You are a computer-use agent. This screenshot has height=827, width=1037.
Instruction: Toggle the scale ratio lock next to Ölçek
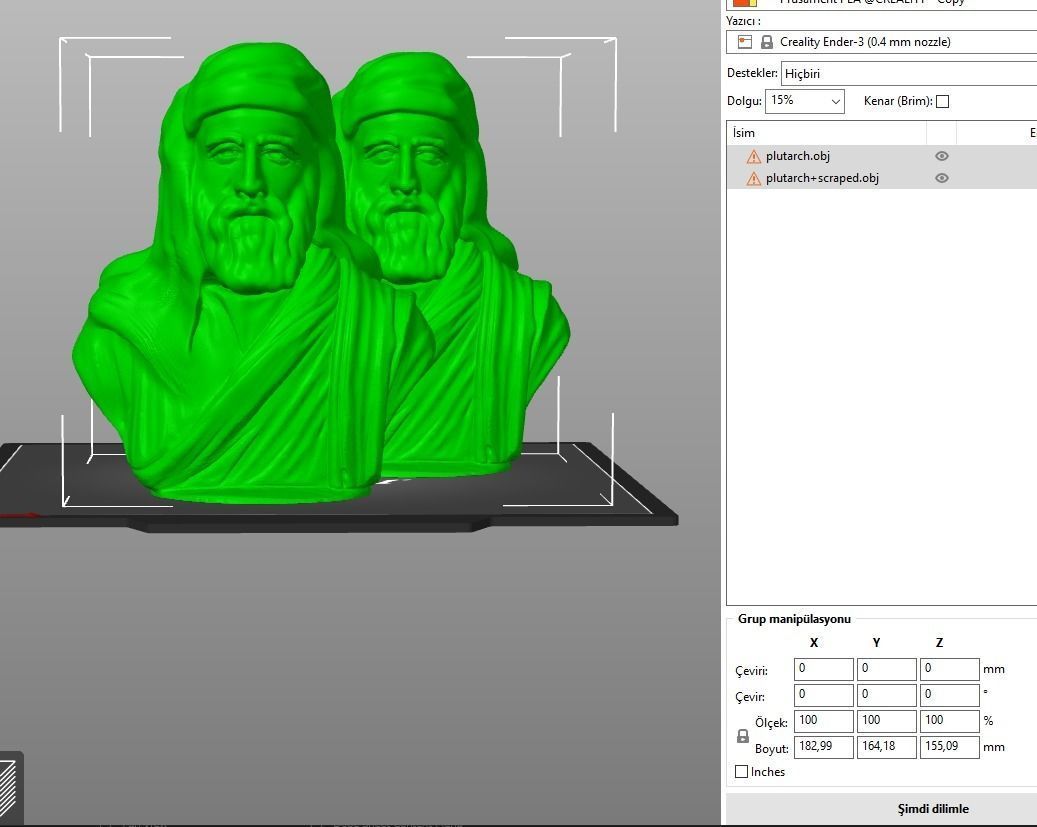coord(743,736)
